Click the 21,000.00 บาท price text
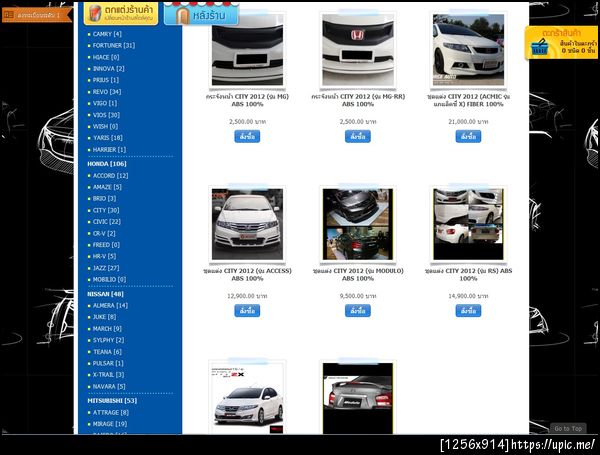 tap(468, 122)
